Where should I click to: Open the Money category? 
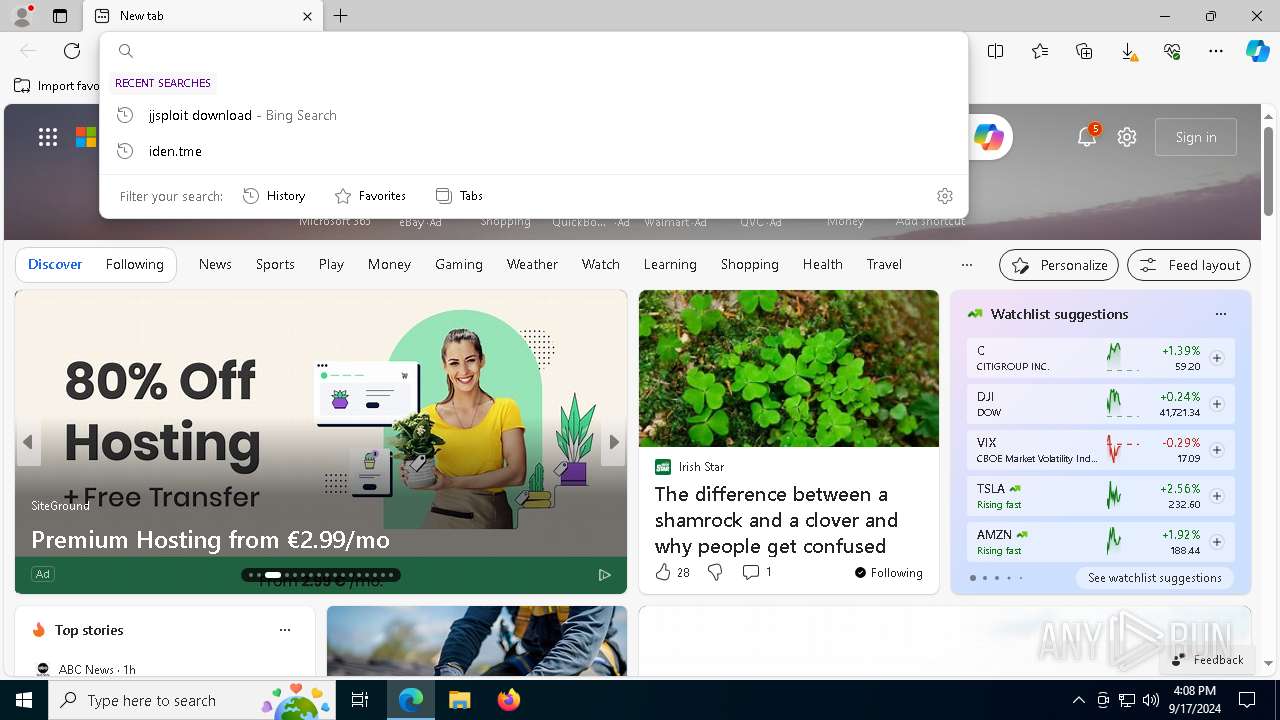click(389, 264)
